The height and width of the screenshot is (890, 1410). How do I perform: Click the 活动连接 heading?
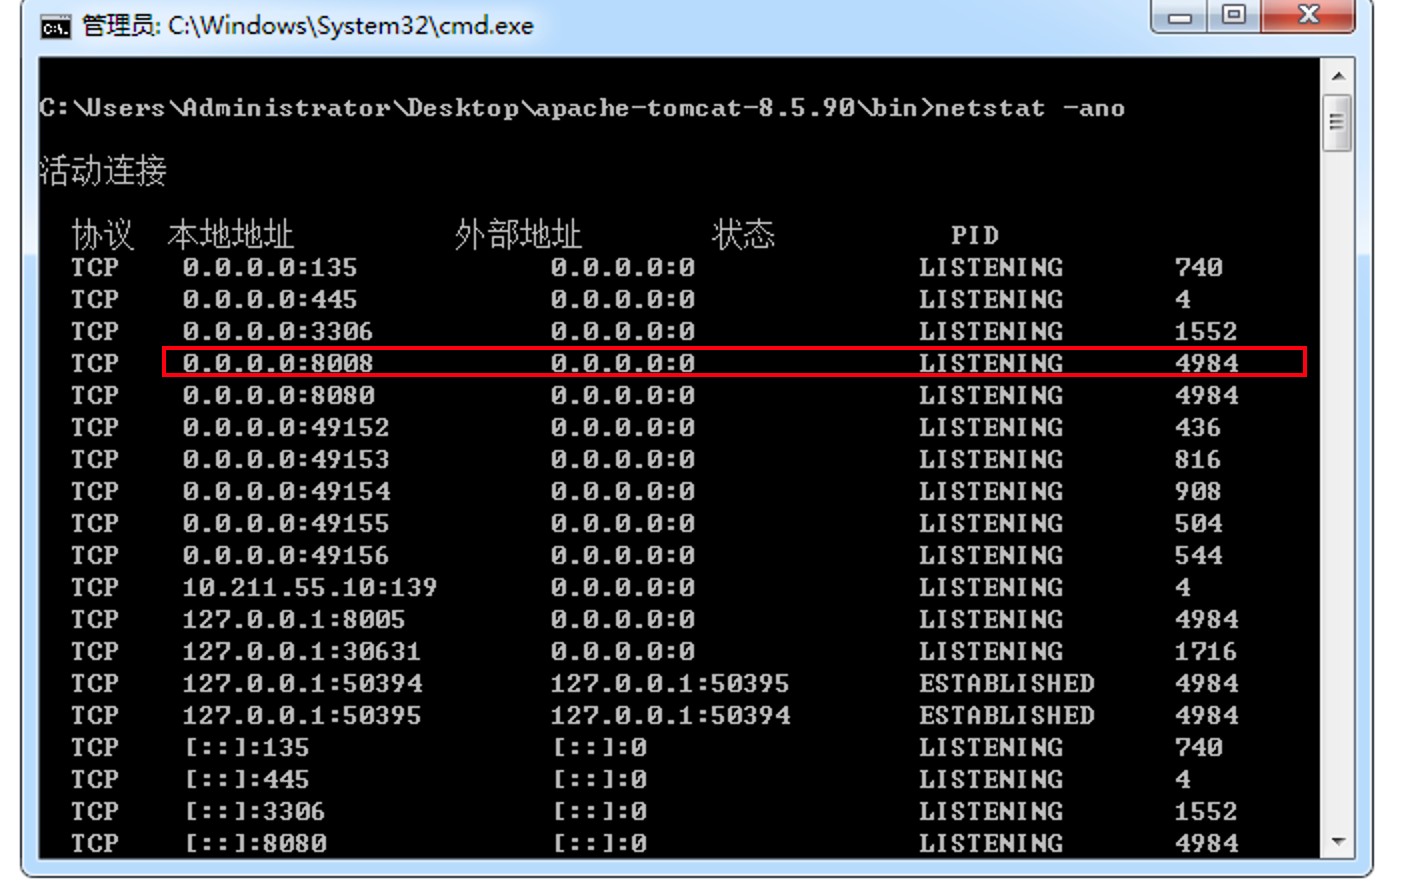(103, 171)
